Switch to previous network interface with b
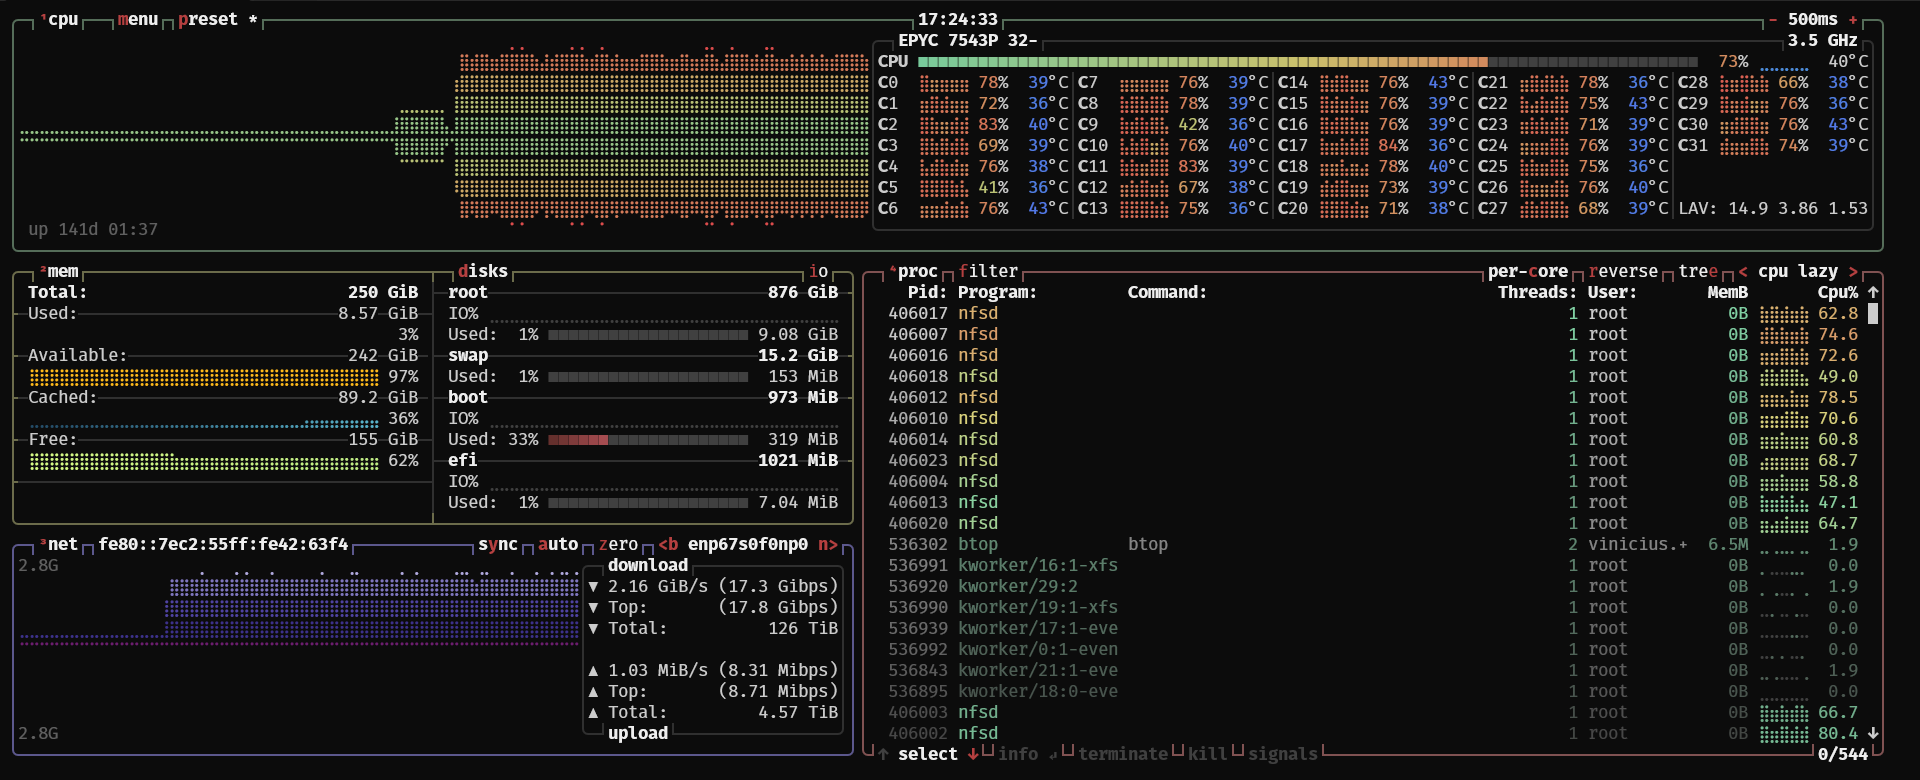Screen dimensions: 1920x780 click(668, 544)
